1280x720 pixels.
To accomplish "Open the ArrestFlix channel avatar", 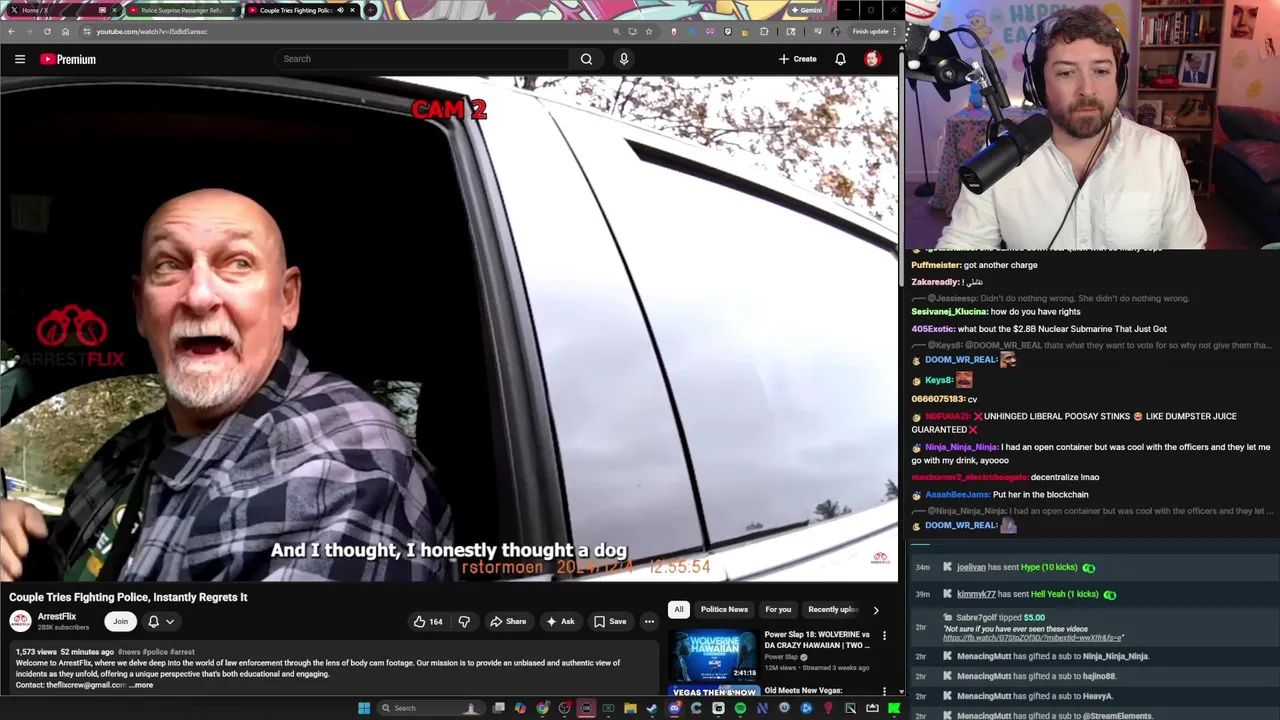I will point(20,621).
